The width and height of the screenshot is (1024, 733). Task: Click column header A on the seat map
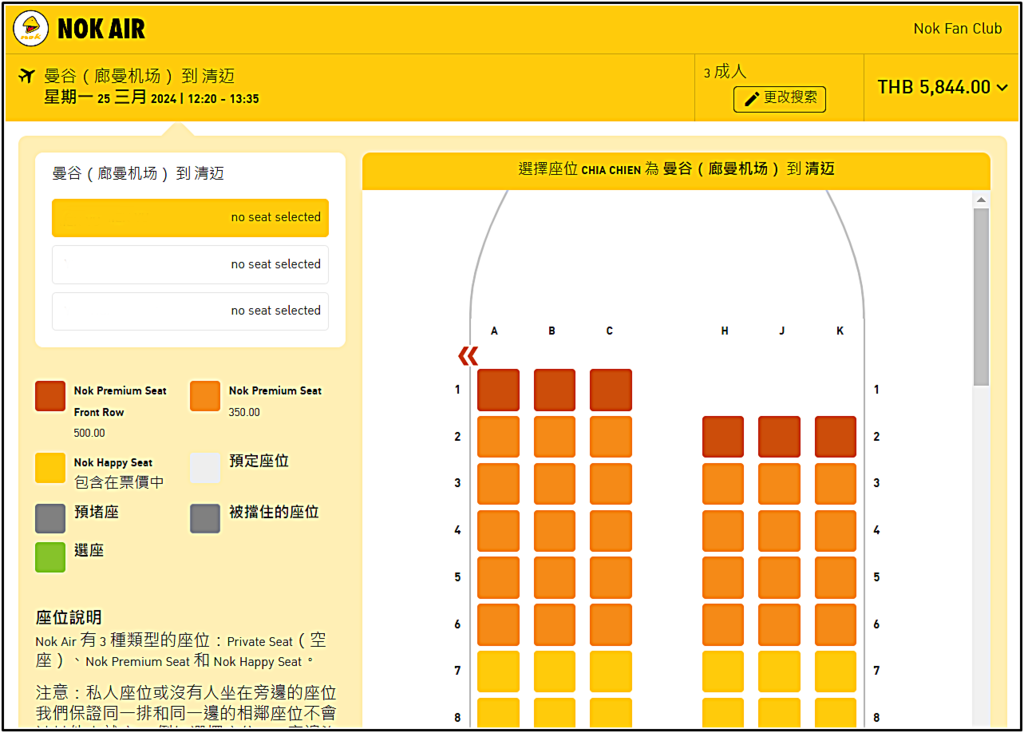point(494,331)
